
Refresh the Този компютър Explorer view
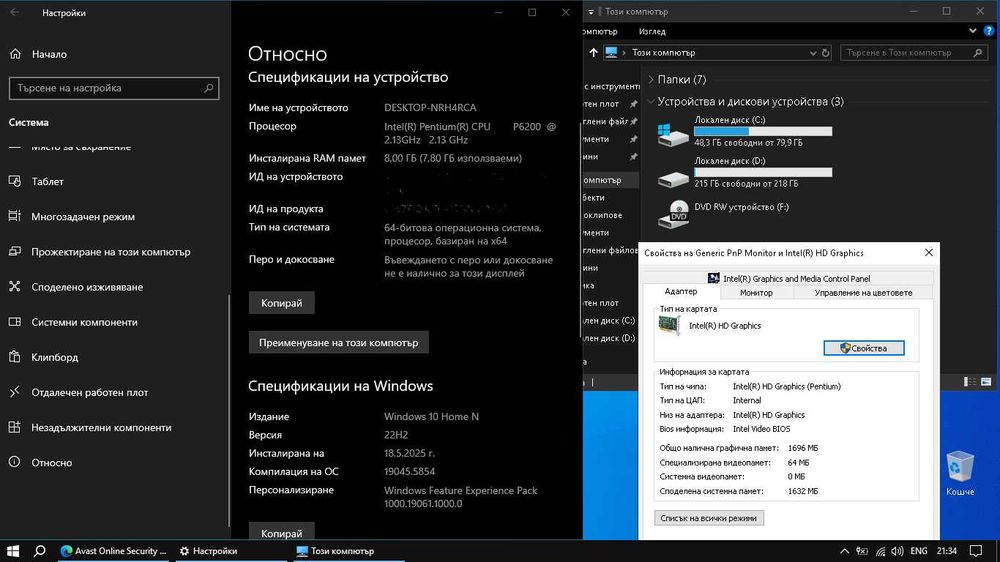coord(825,53)
